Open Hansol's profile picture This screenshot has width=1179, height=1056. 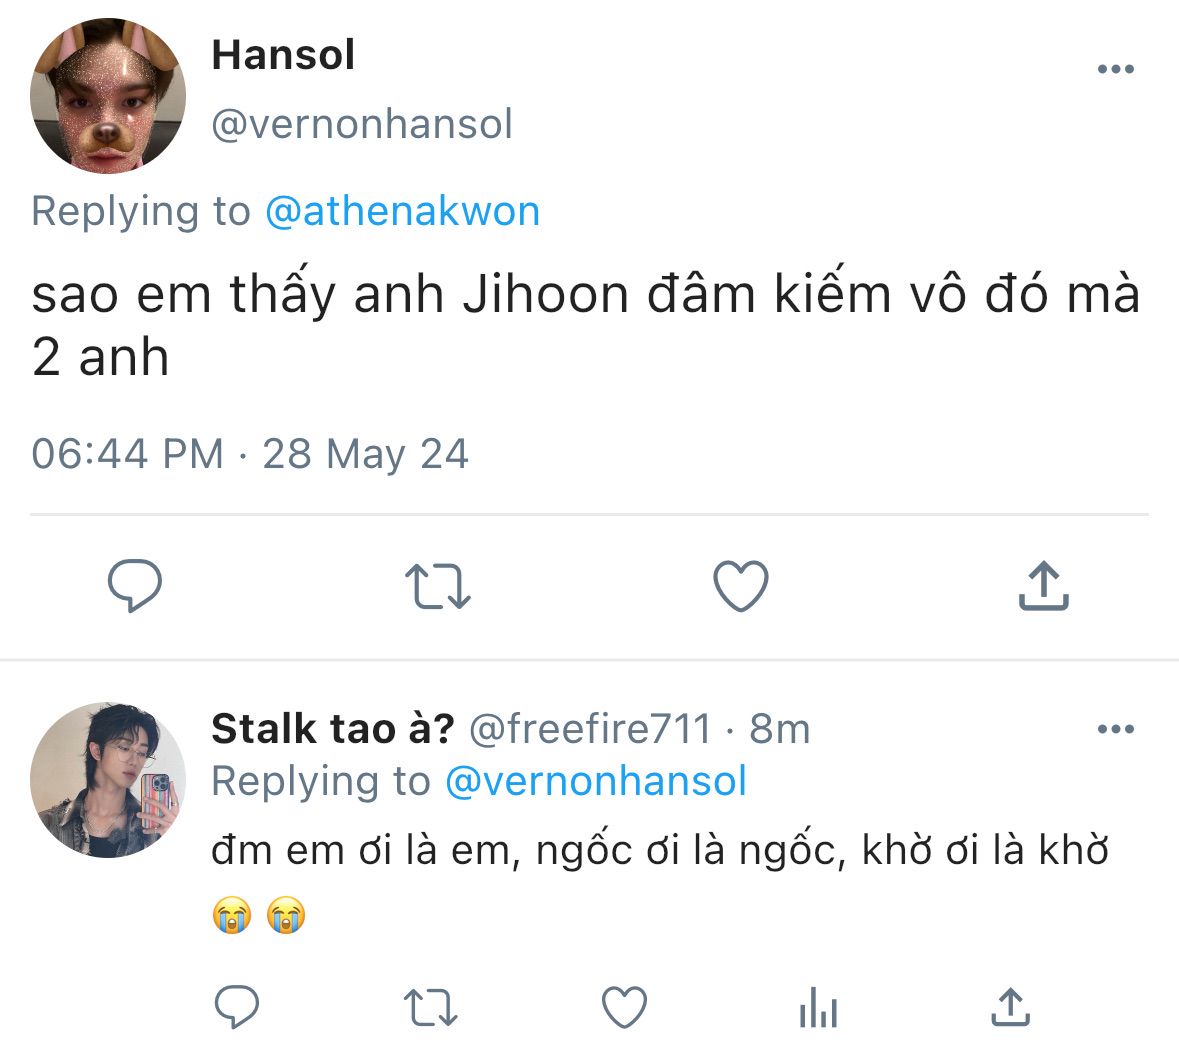pyautogui.click(x=107, y=97)
